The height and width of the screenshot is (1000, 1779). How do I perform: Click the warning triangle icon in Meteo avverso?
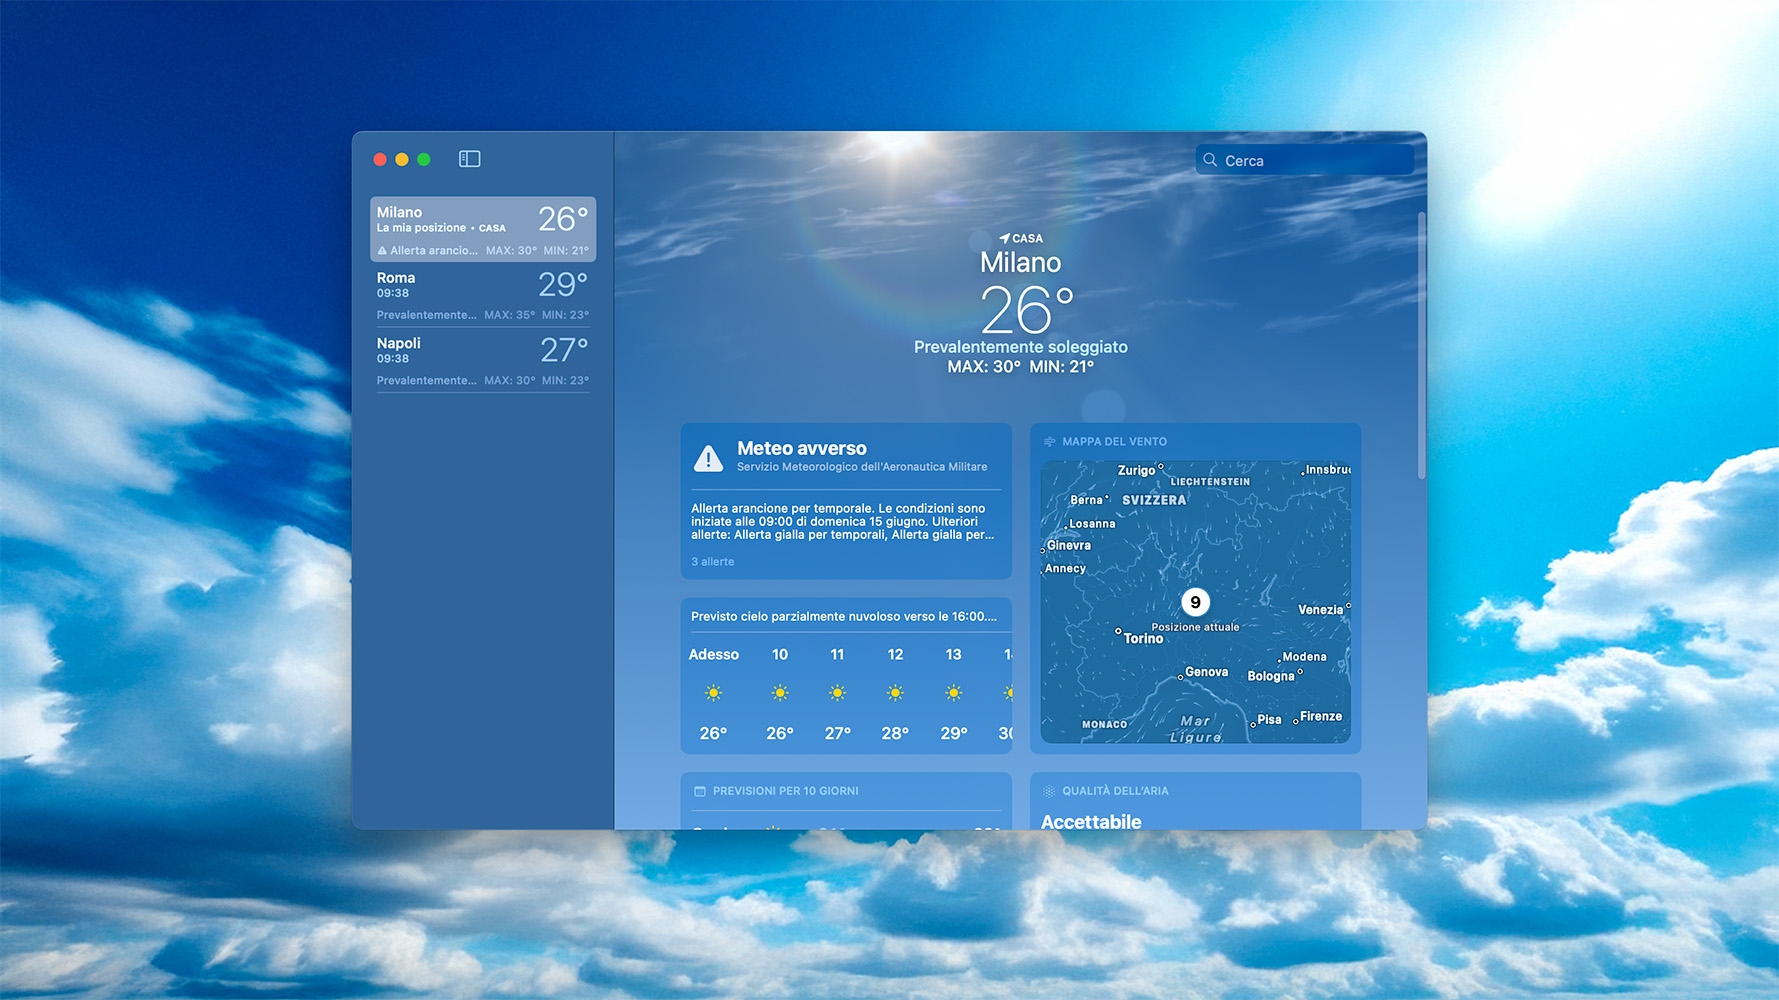(709, 459)
